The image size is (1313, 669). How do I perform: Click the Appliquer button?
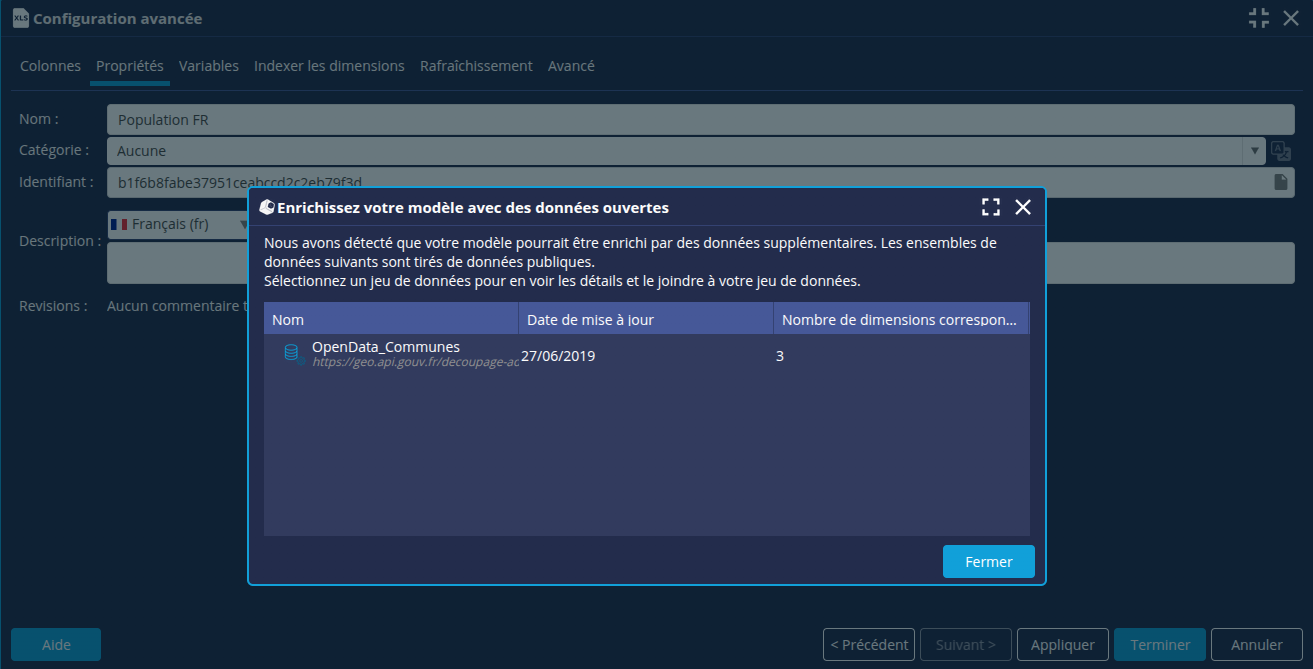(1062, 645)
